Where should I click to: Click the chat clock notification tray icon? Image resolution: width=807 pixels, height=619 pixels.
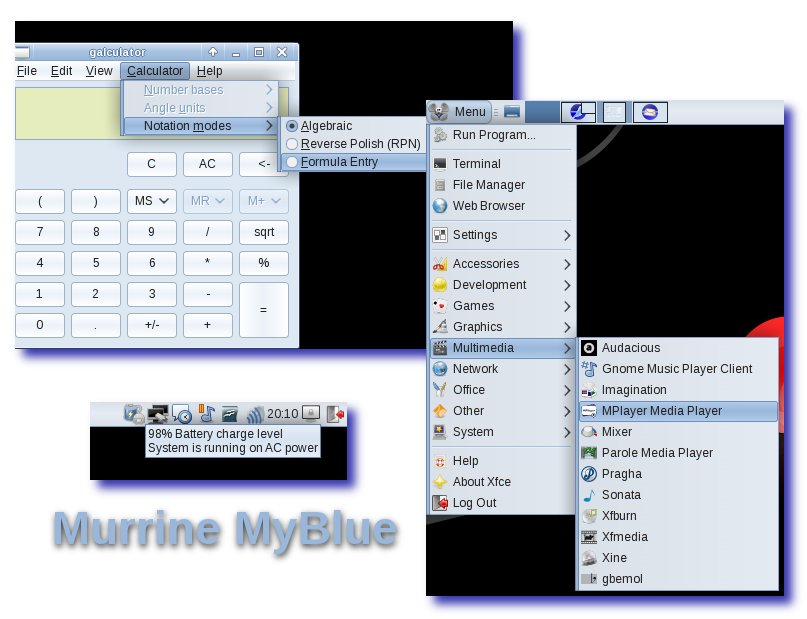pyautogui.click(x=182, y=414)
